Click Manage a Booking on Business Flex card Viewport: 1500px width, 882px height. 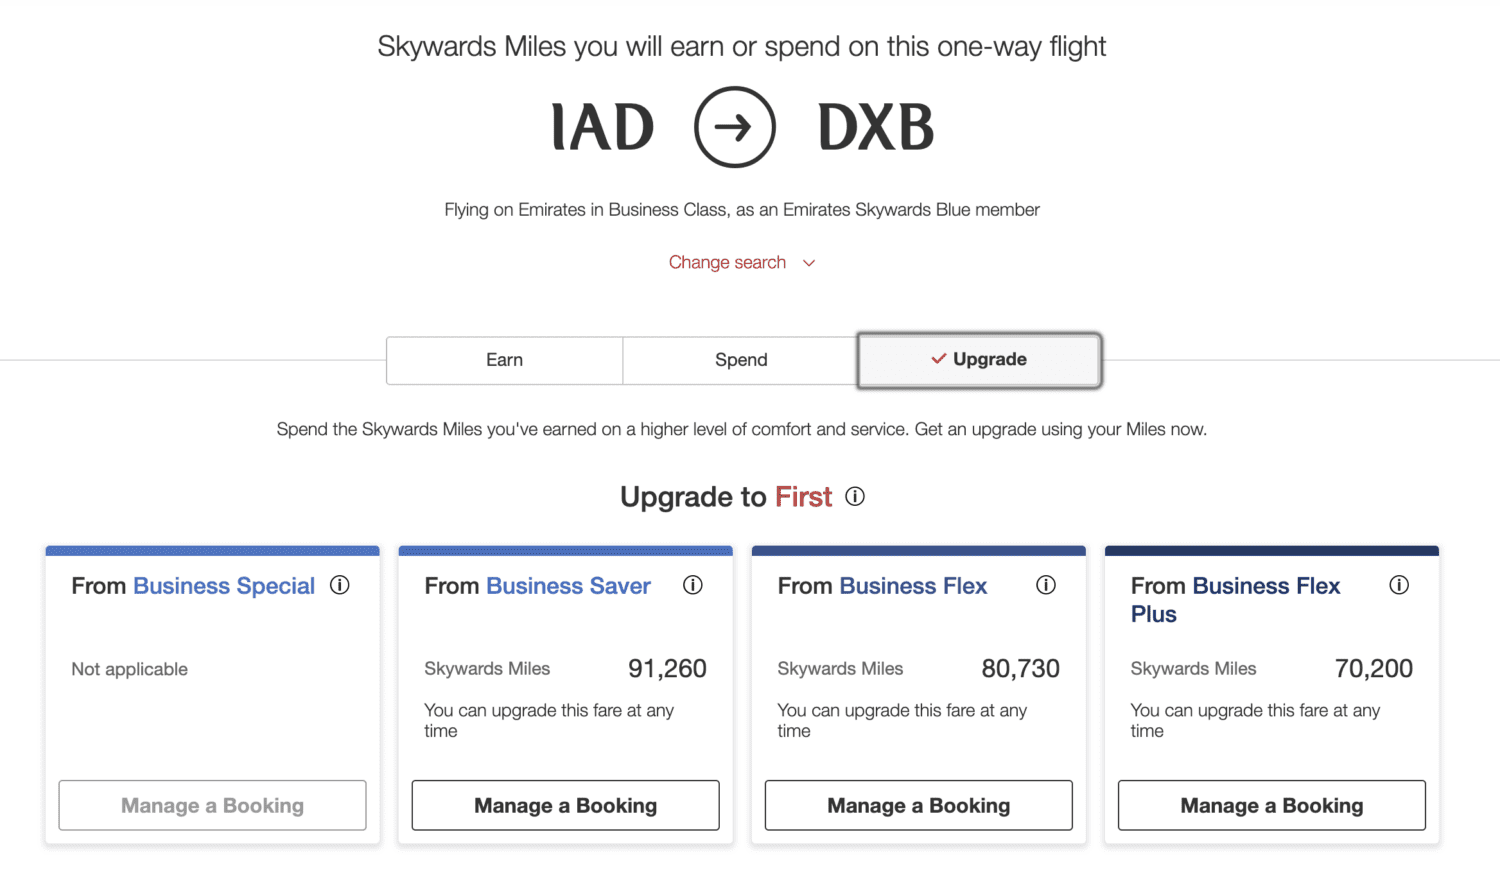click(918, 805)
